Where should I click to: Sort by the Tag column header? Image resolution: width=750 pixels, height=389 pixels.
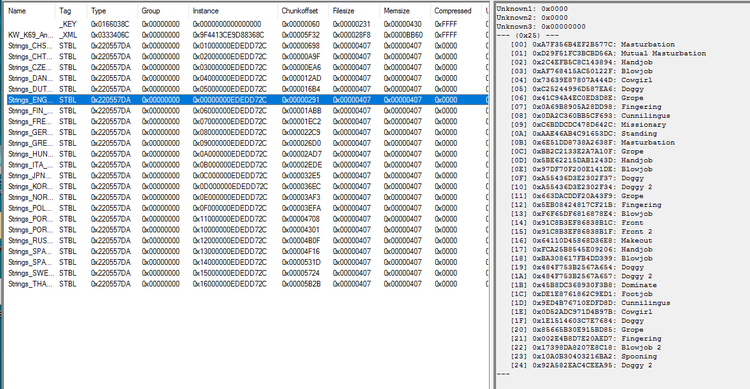tap(71, 11)
